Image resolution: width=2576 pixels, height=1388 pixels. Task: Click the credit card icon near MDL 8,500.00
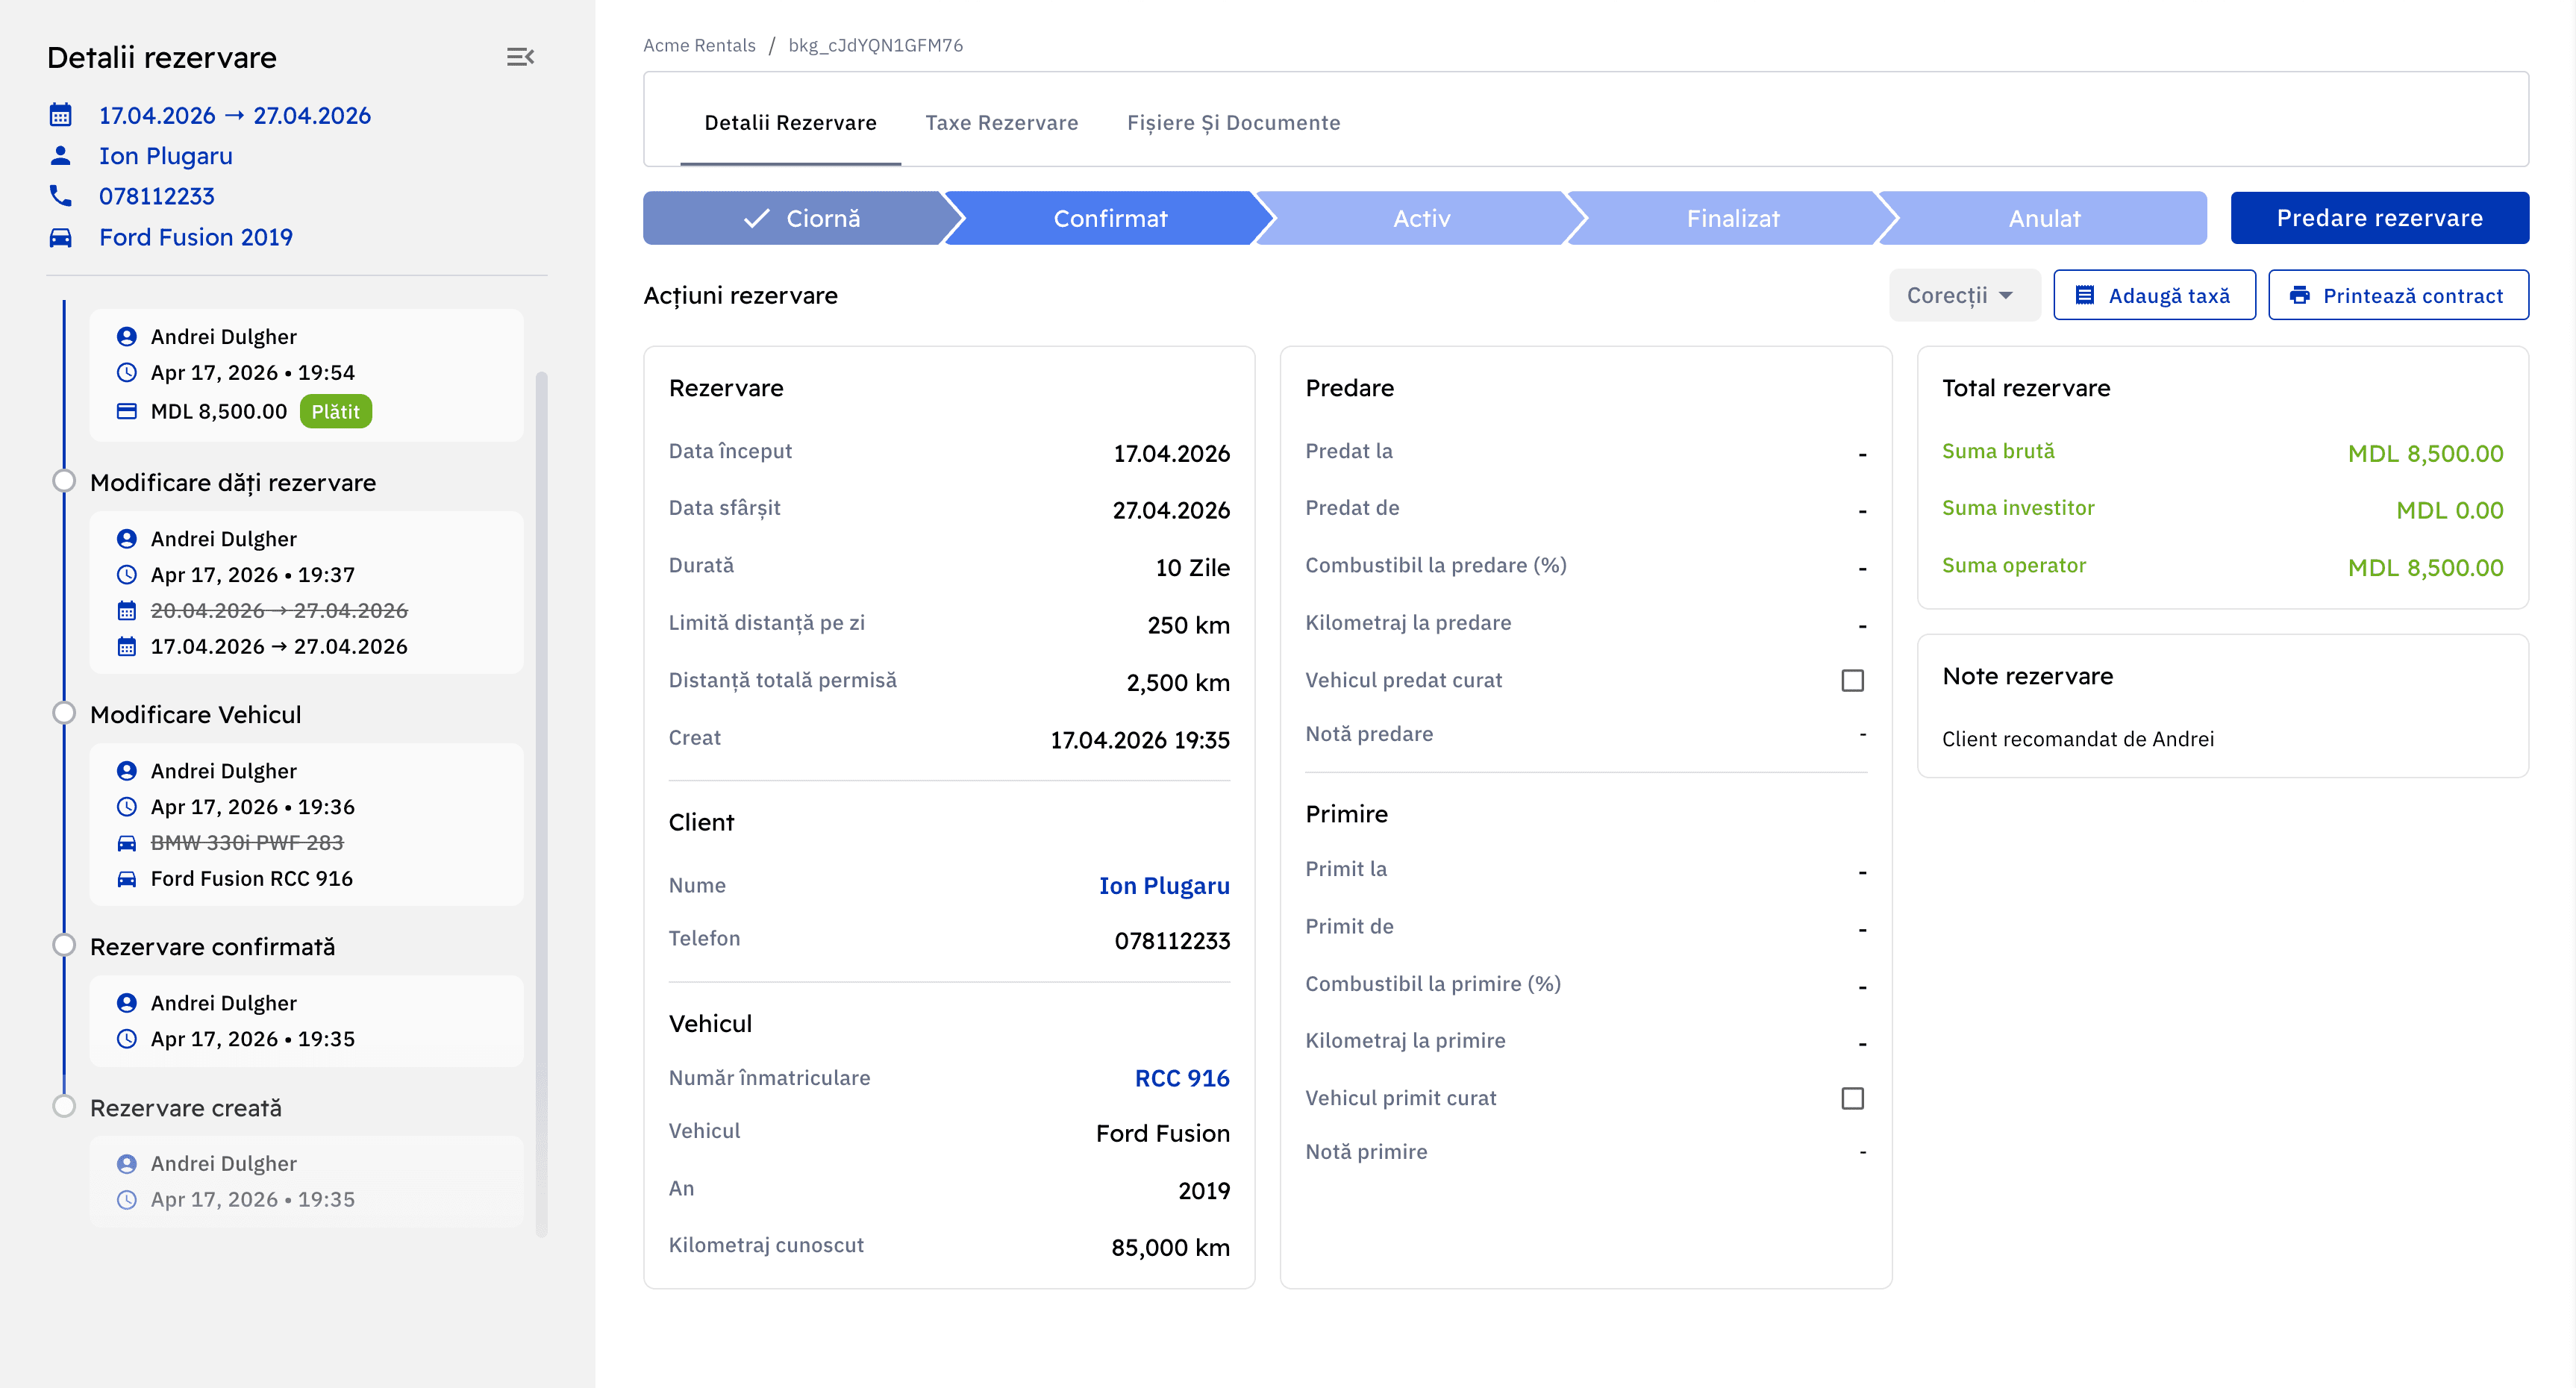tap(127, 411)
